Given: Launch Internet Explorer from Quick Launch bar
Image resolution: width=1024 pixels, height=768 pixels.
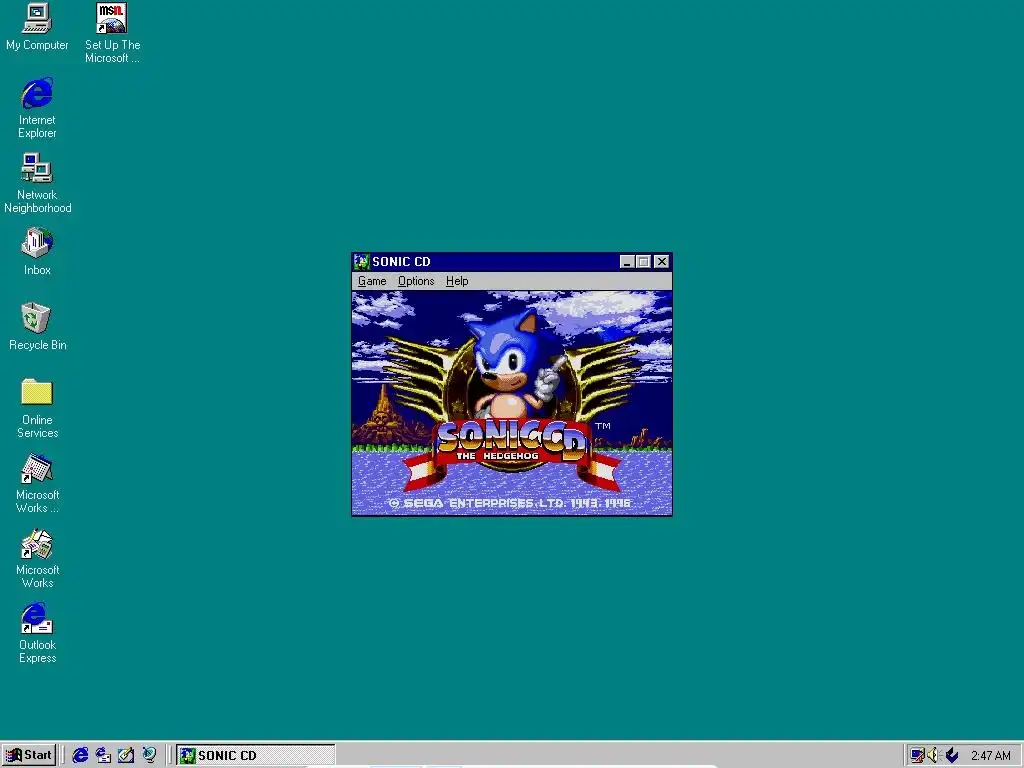Looking at the screenshot, I should click(80, 755).
